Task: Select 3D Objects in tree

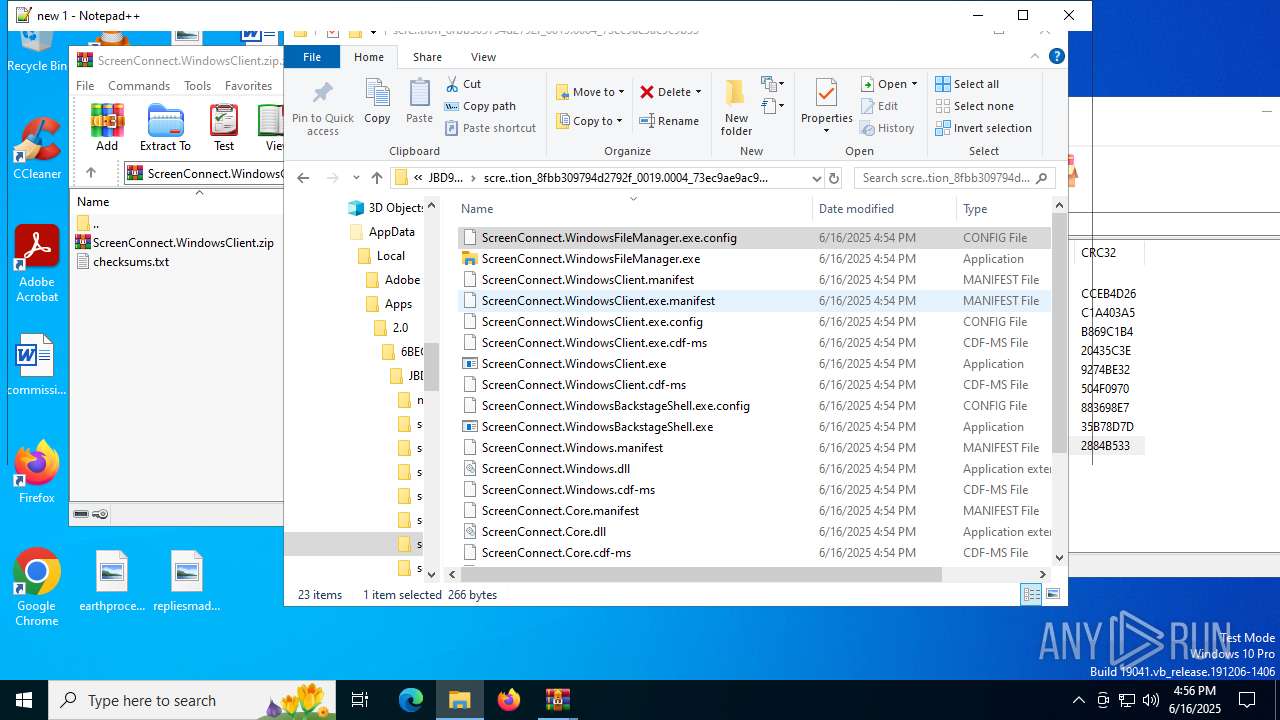Action: click(395, 208)
